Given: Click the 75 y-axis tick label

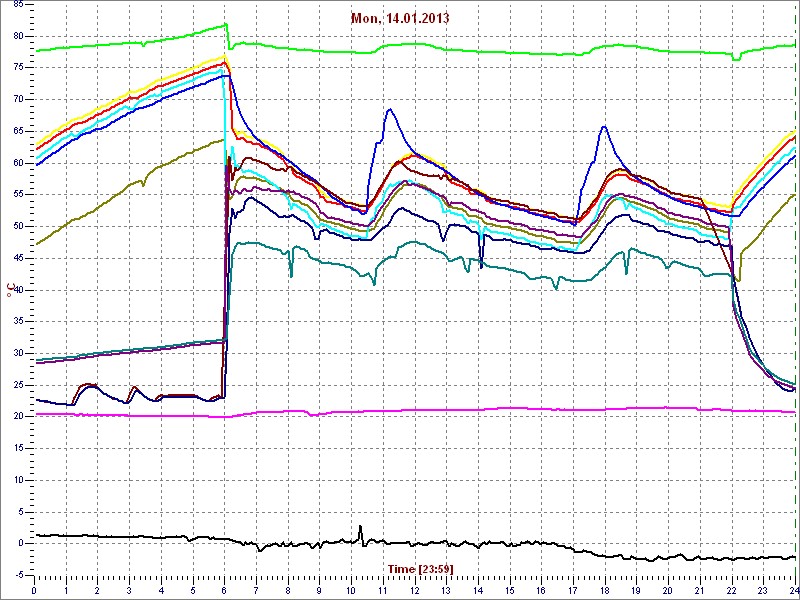Looking at the screenshot, I should (17, 67).
